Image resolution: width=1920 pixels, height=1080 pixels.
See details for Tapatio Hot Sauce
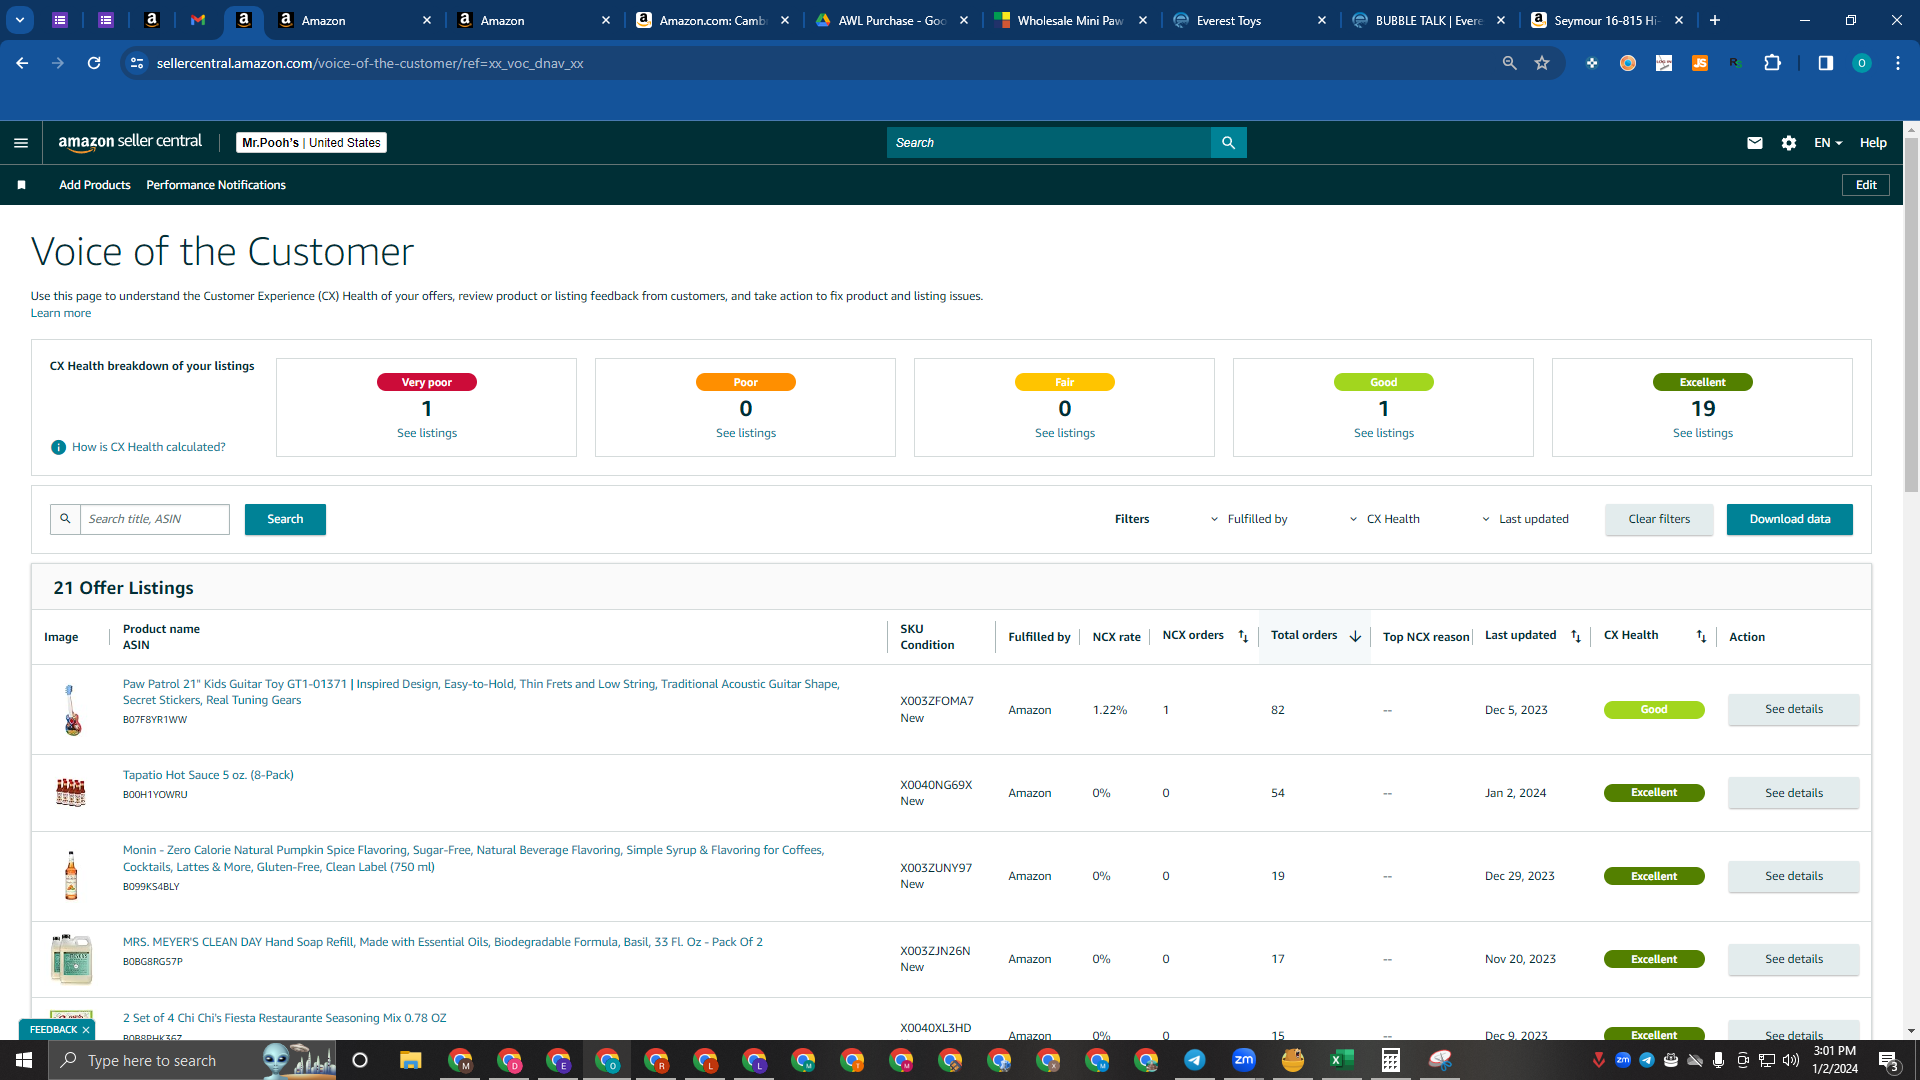[1793, 793]
